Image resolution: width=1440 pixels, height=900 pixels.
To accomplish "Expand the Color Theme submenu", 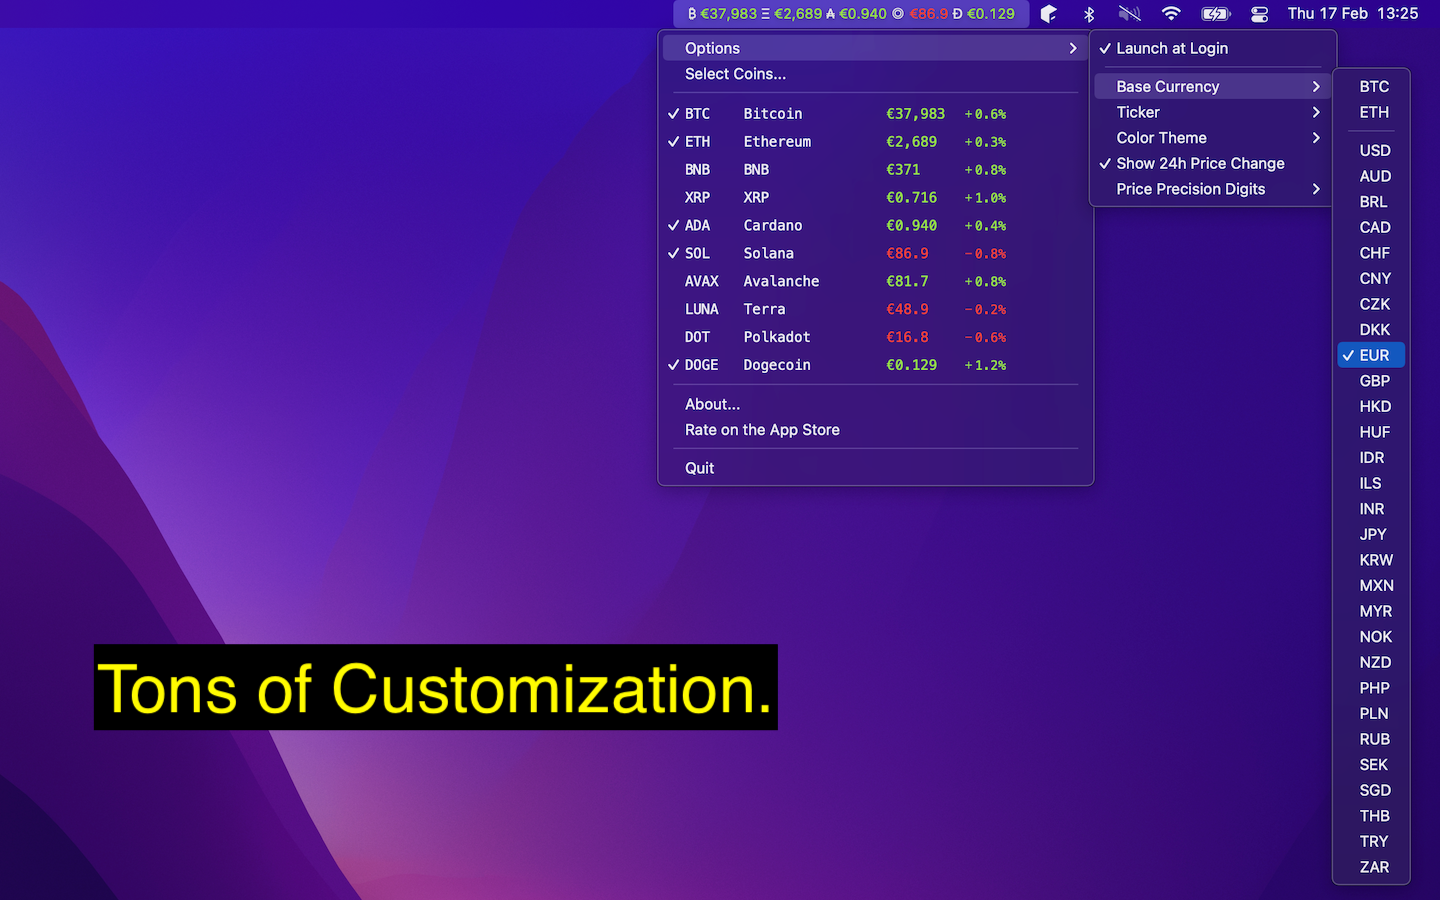I will (1161, 138).
